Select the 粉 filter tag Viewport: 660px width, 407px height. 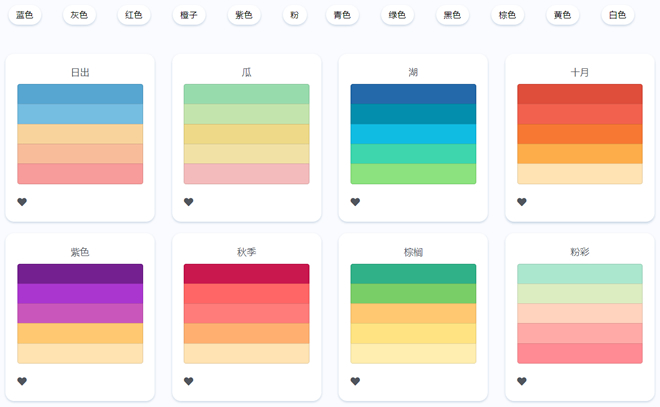click(x=294, y=16)
